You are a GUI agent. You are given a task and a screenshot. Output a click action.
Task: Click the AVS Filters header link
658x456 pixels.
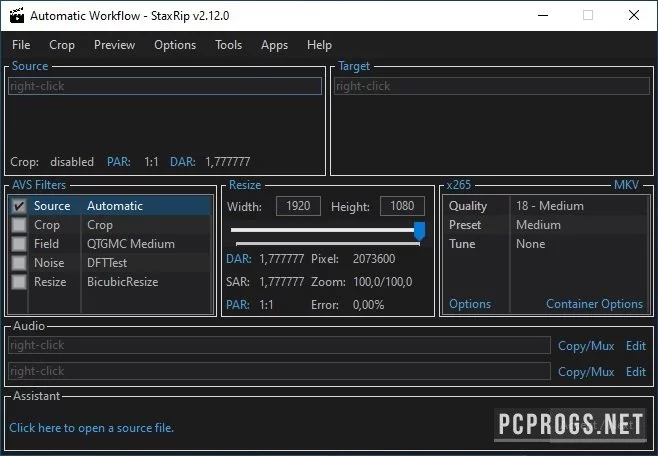[39, 185]
